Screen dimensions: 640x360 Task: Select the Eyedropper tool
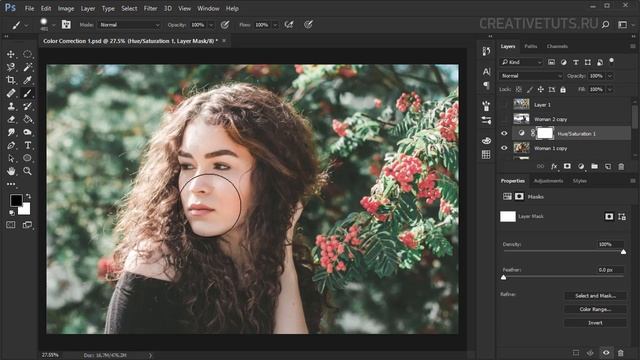[27, 80]
